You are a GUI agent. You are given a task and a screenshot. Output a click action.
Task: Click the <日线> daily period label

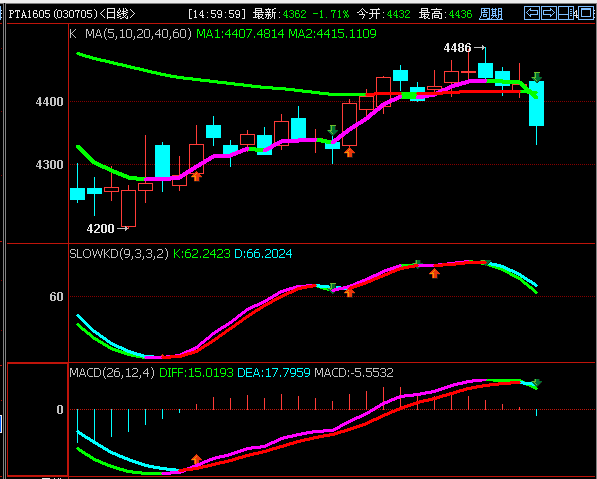(117, 14)
